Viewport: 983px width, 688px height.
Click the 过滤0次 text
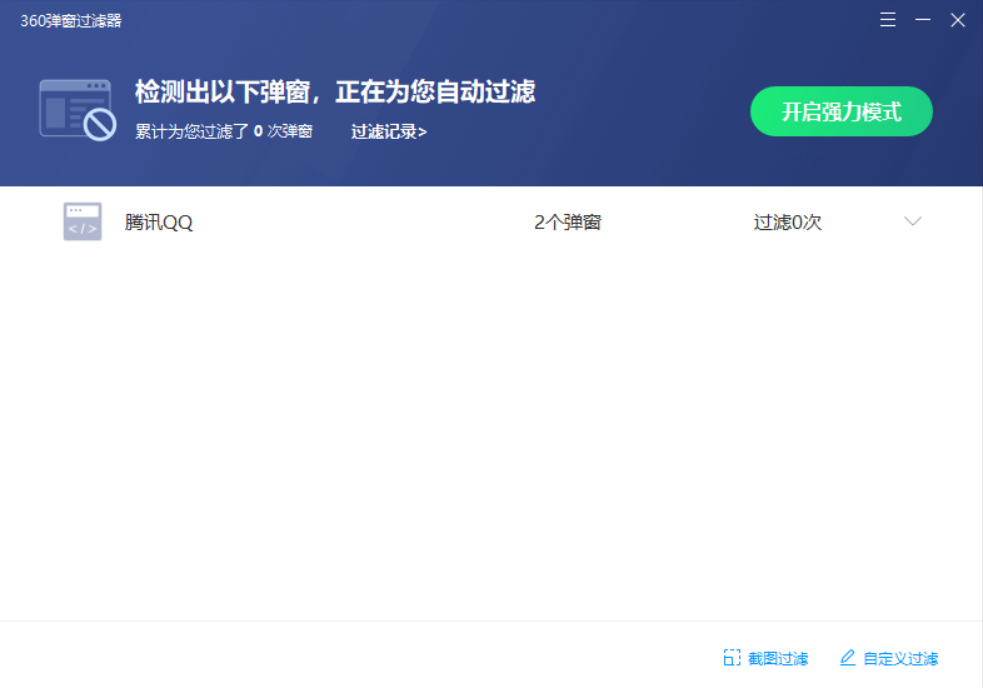[787, 222]
